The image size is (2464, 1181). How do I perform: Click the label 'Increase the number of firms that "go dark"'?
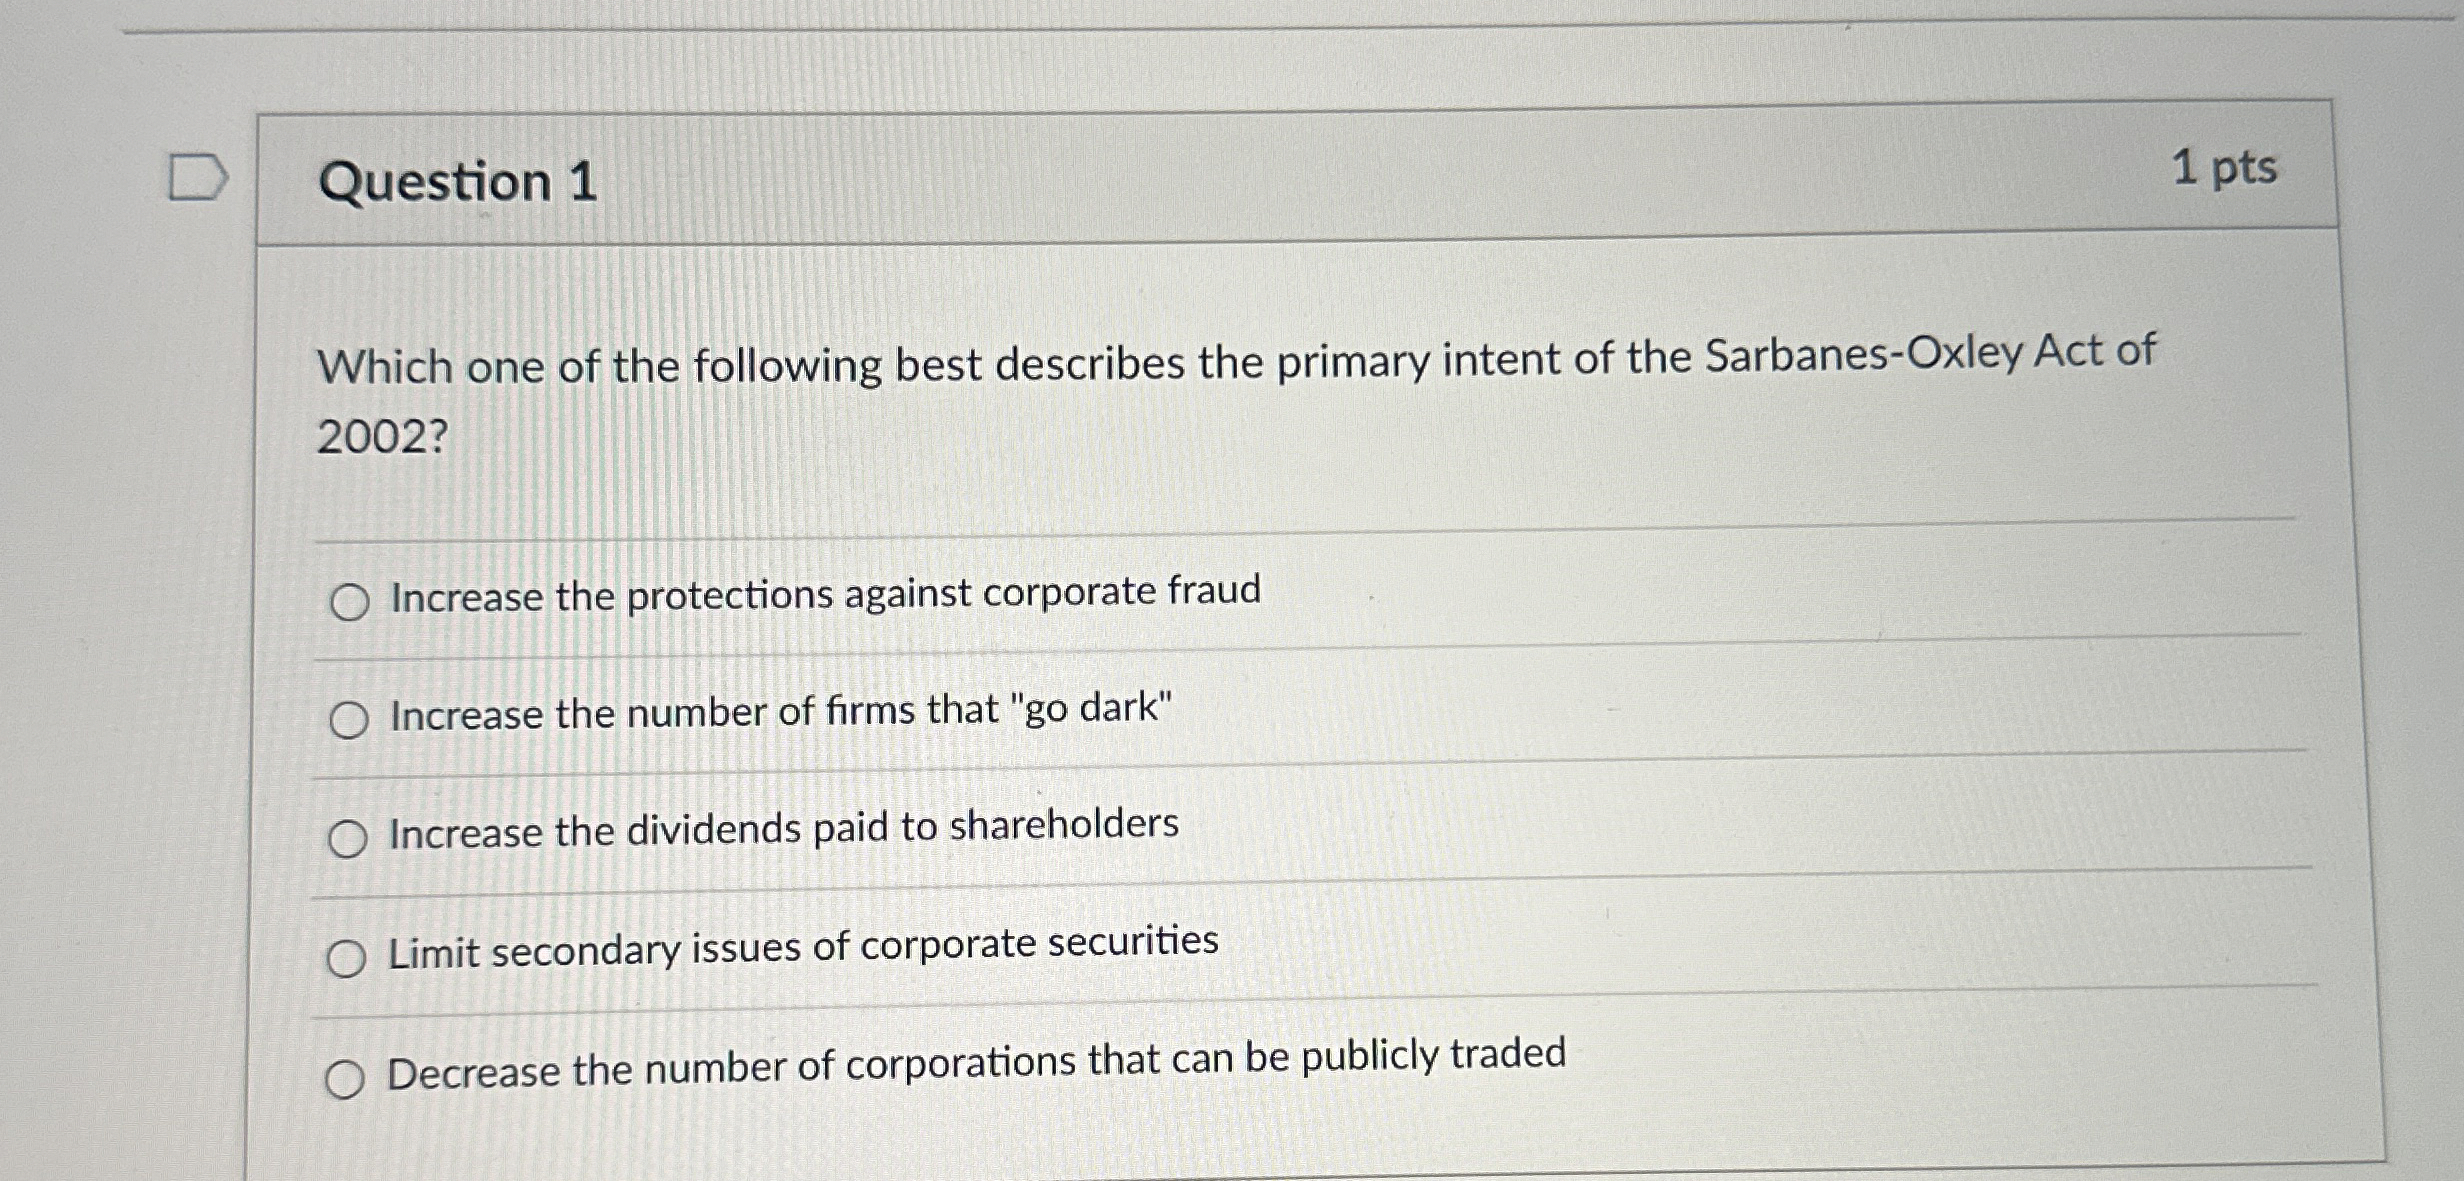pos(781,711)
